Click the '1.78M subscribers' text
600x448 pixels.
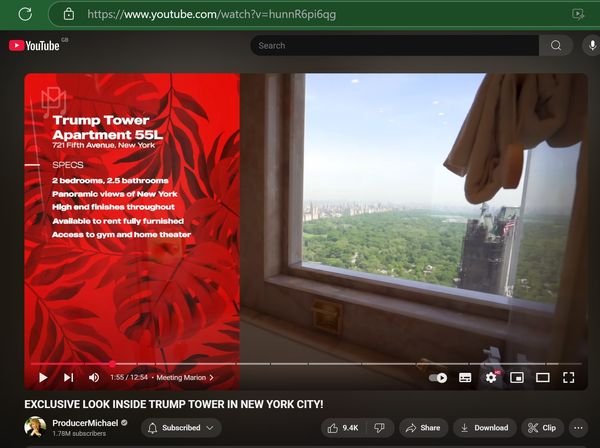click(x=79, y=434)
